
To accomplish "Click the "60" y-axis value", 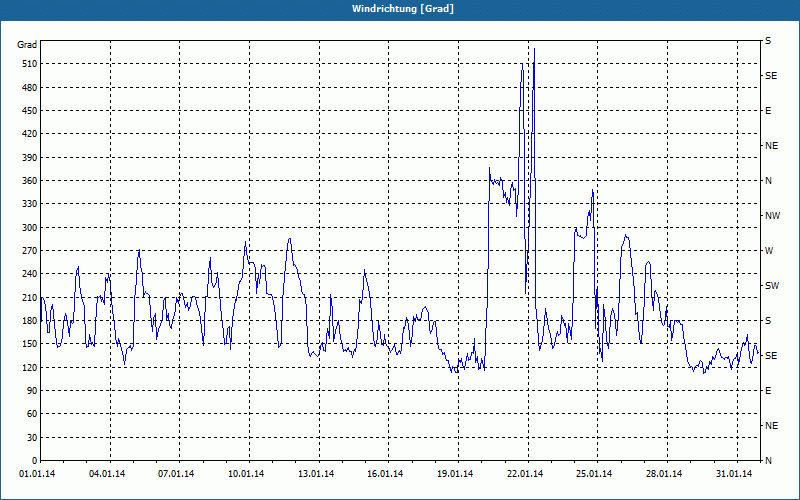I will (33, 414).
